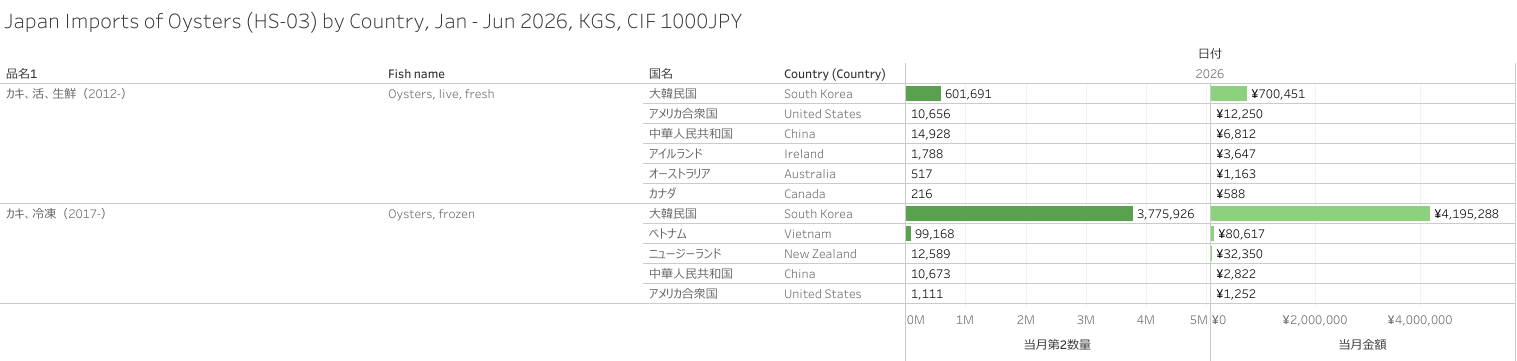This screenshot has height=361, width=1517.
Task: Click the Fish name column header
Action: [x=416, y=74]
